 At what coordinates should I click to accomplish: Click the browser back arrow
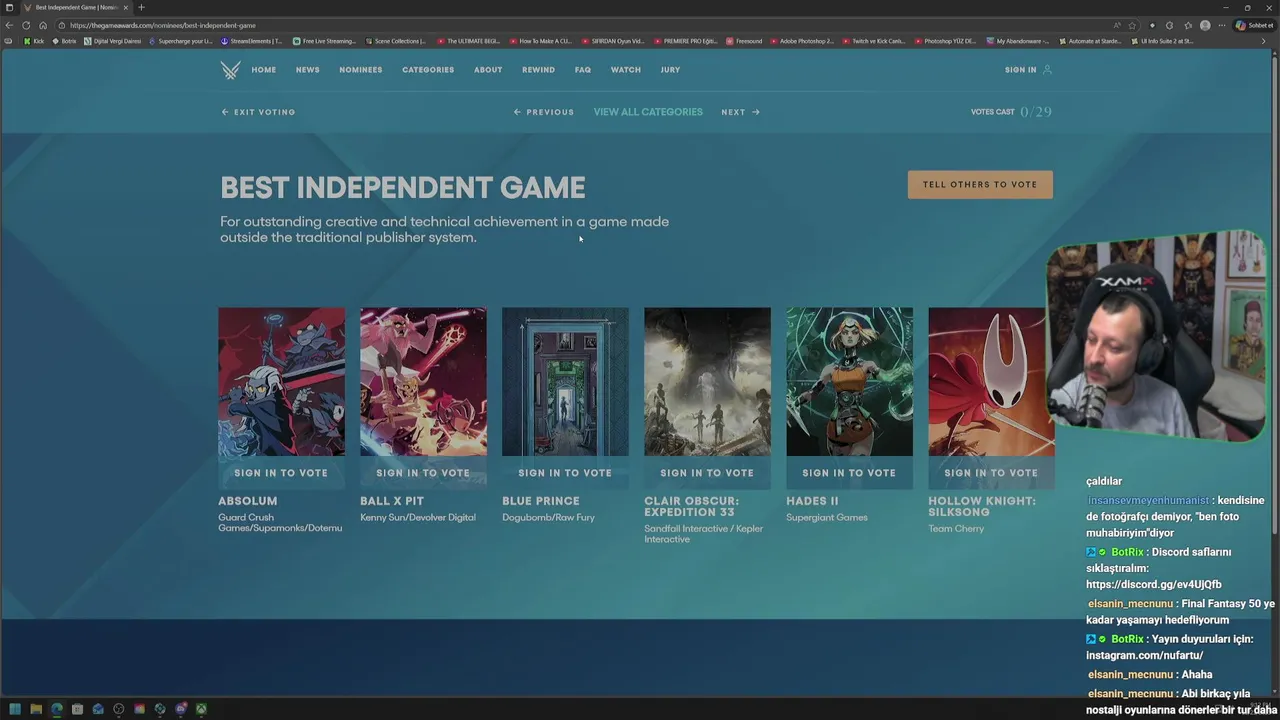coord(10,25)
